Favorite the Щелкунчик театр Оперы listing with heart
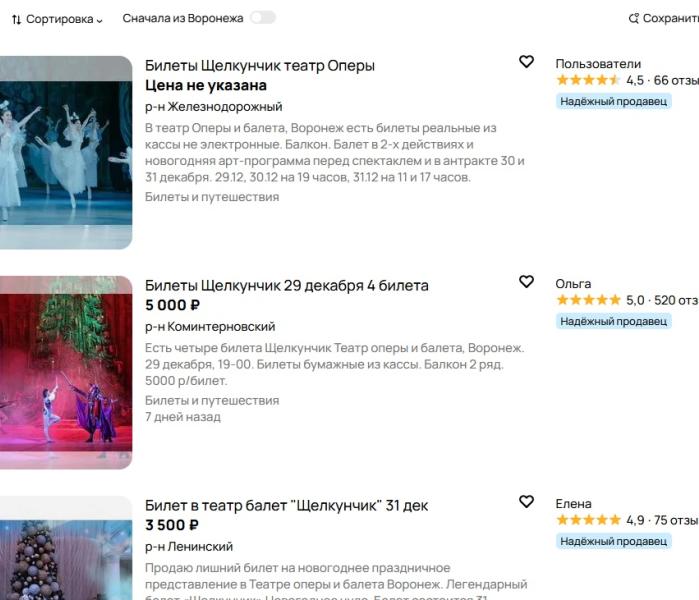The height and width of the screenshot is (600, 699). (526, 62)
